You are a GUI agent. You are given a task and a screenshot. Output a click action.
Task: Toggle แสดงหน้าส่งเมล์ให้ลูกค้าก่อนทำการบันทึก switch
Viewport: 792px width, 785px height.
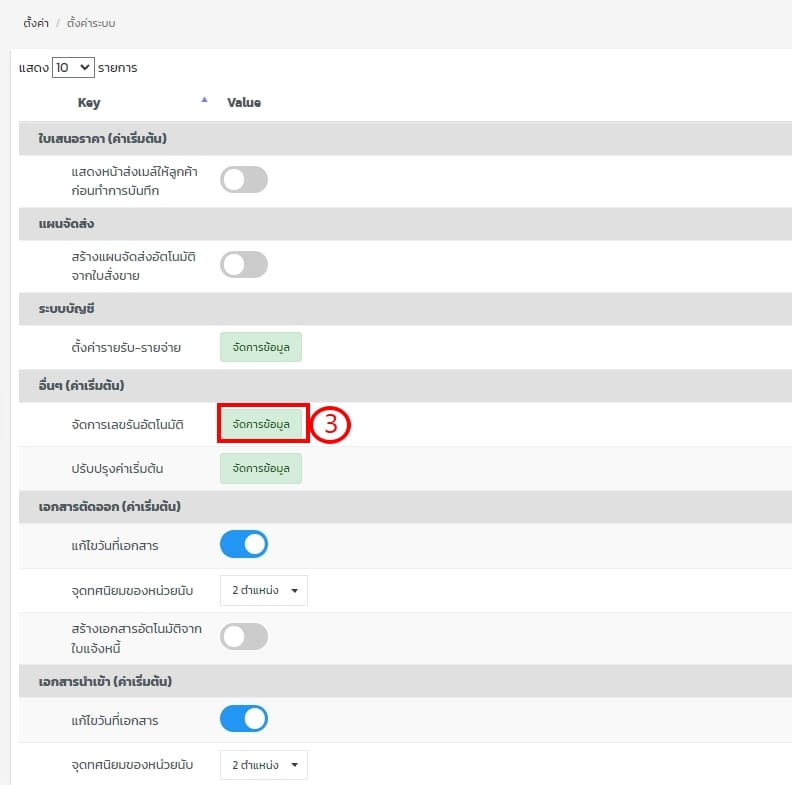pyautogui.click(x=244, y=180)
